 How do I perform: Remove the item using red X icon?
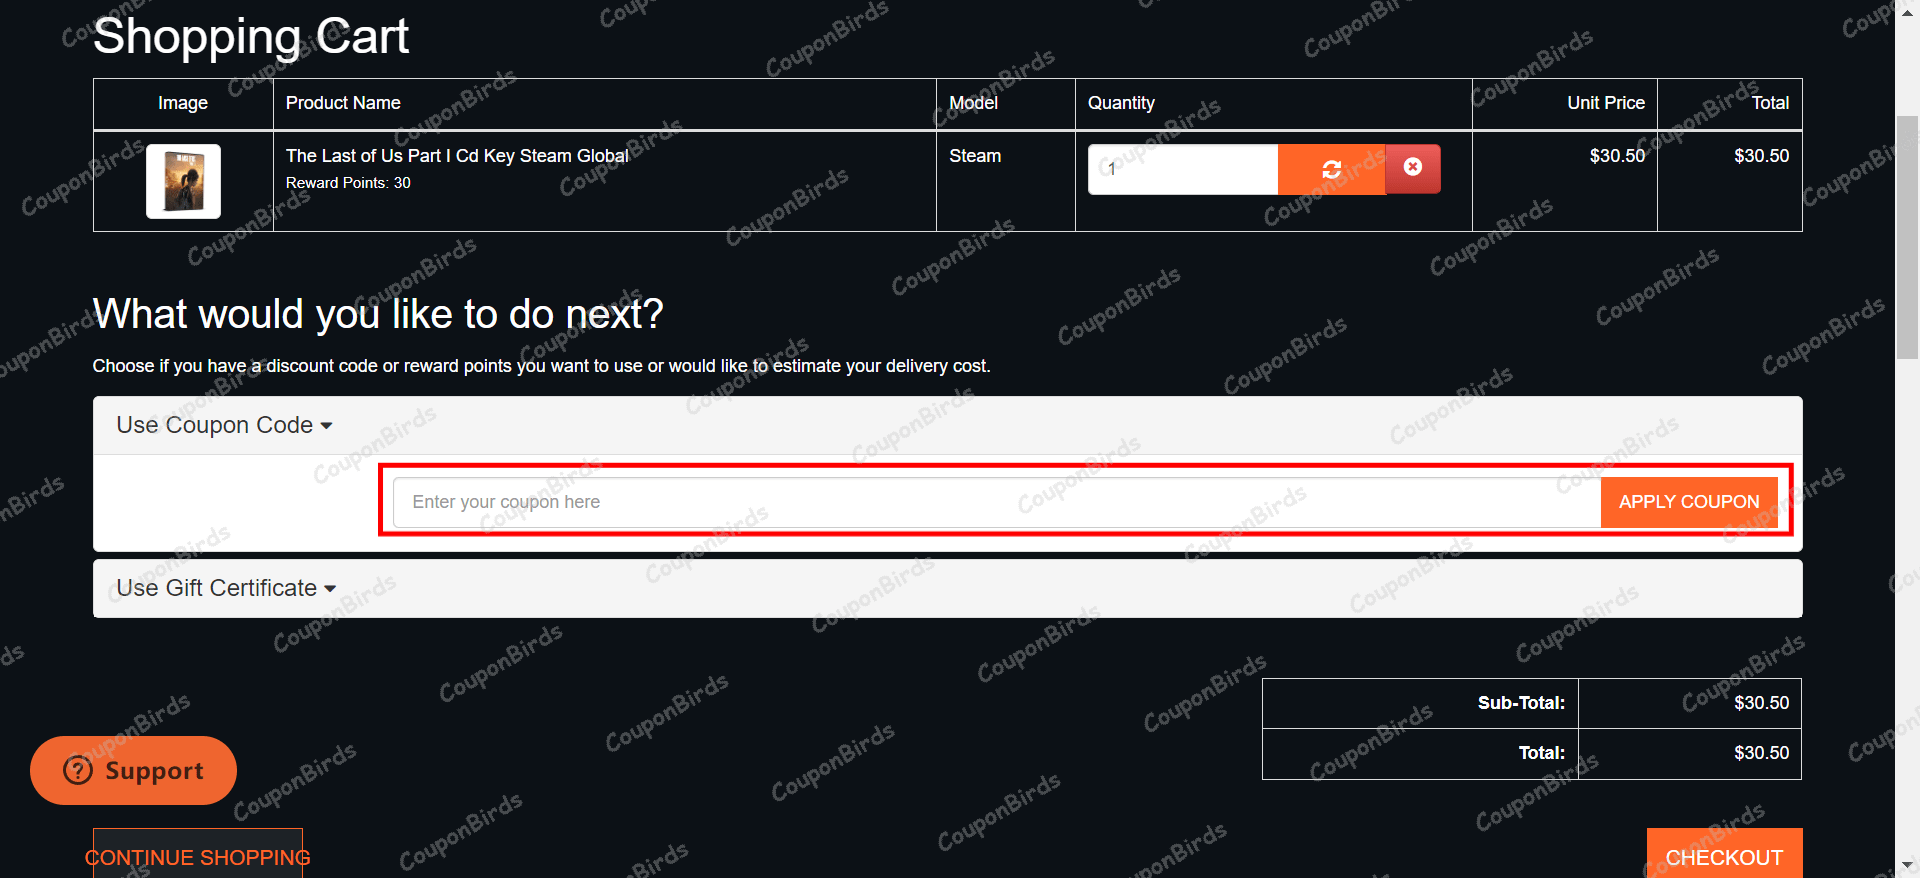(x=1412, y=168)
